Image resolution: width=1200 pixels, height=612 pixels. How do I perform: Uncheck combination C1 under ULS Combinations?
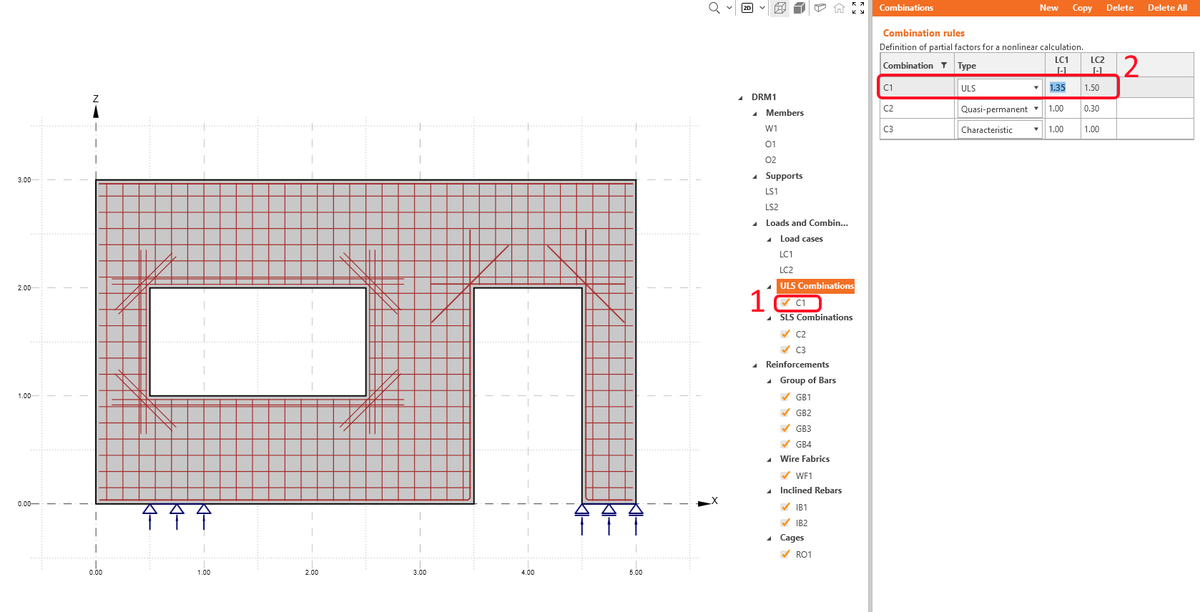click(786, 302)
